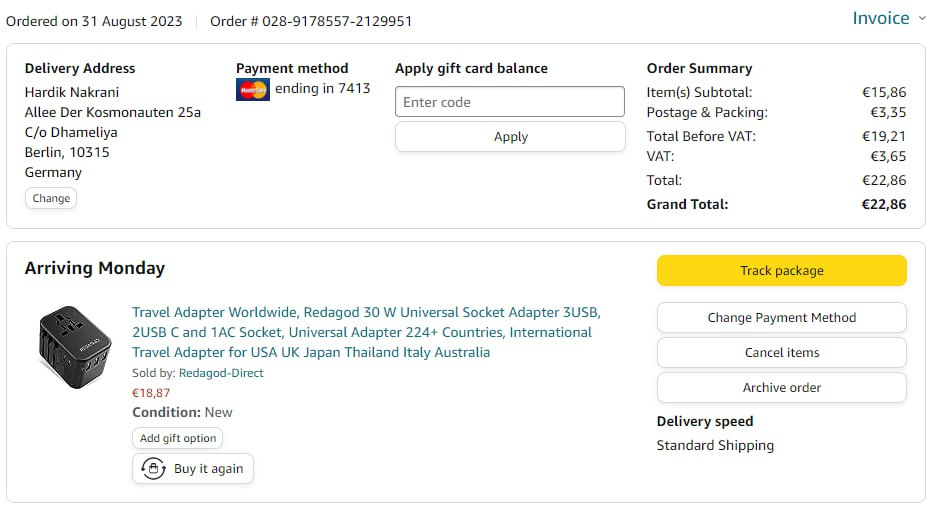Viewport: 933px width, 506px height.
Task: Click the item price €18,87
Action: [x=151, y=393]
